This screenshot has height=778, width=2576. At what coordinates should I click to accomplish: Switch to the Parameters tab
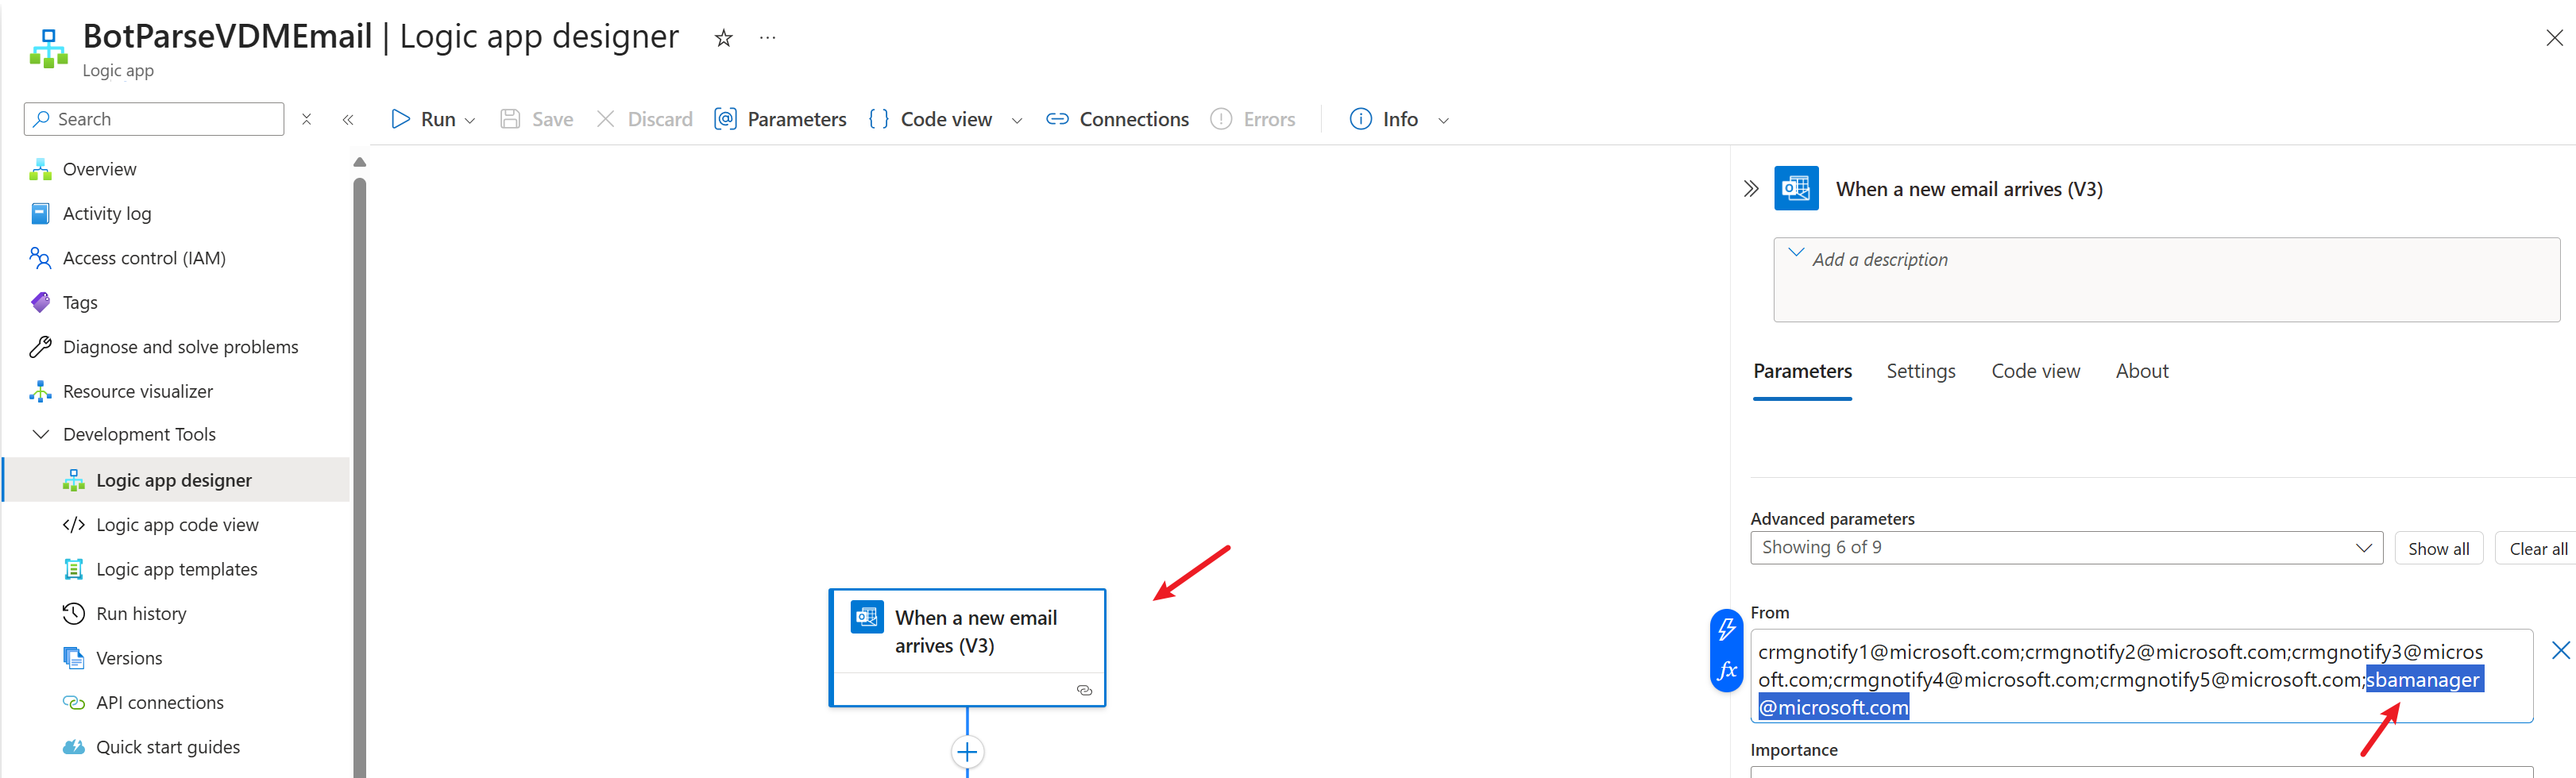1802,371
